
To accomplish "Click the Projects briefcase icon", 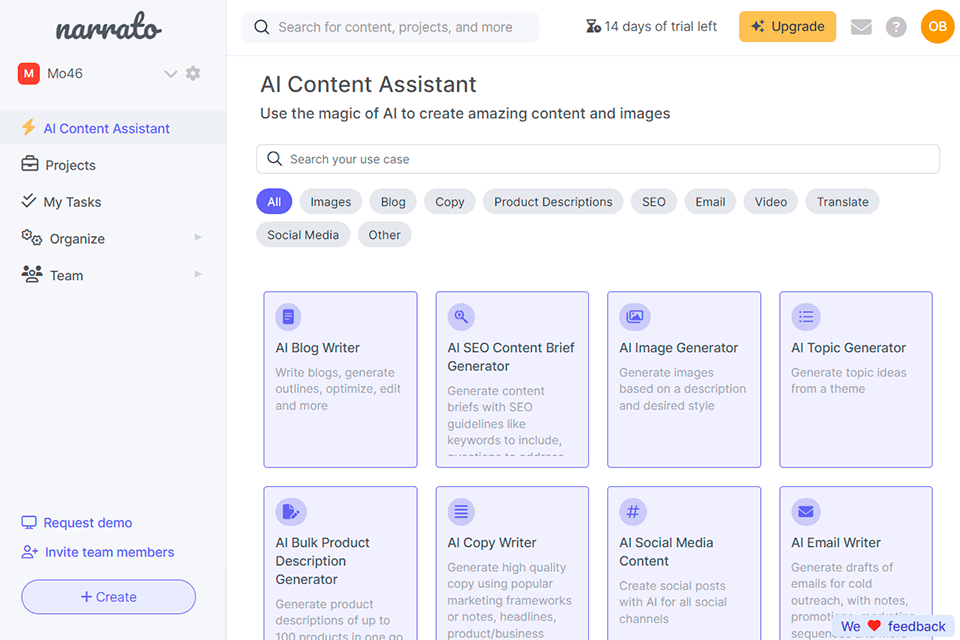I will tap(29, 164).
